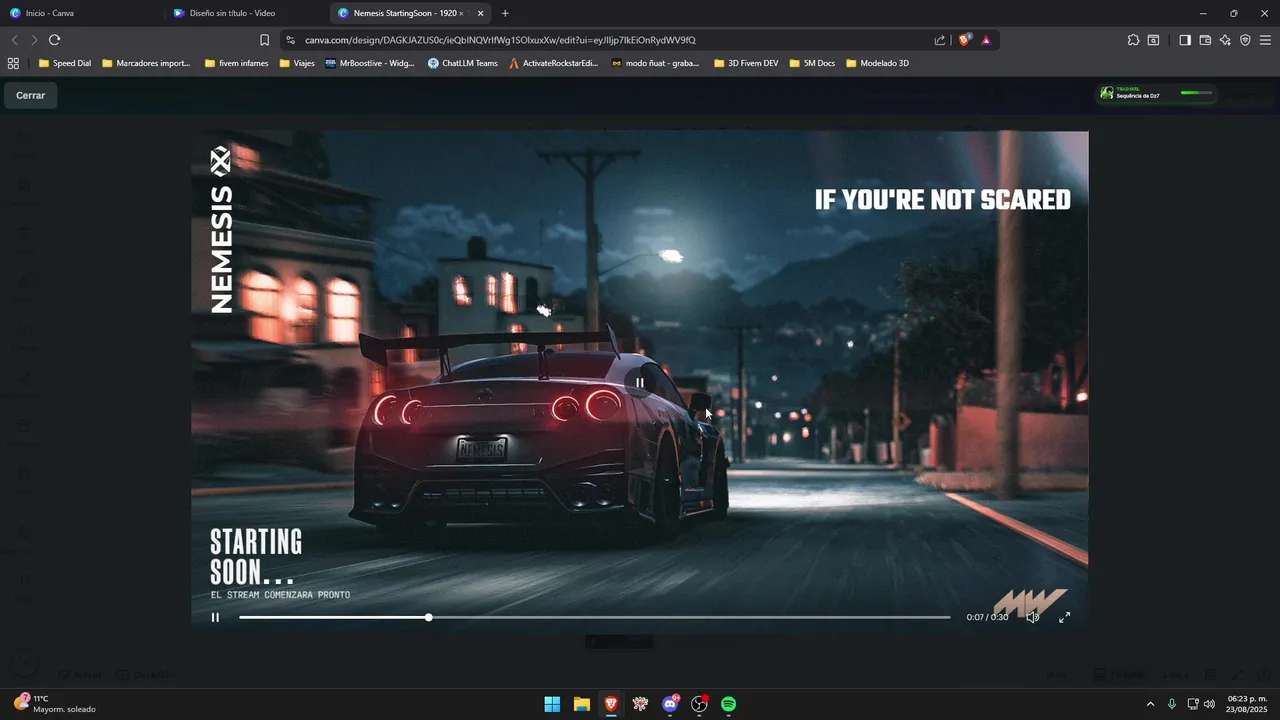Open the ChatLLM Teams bookmark
Viewport: 1280px width, 720px height.
462,63
